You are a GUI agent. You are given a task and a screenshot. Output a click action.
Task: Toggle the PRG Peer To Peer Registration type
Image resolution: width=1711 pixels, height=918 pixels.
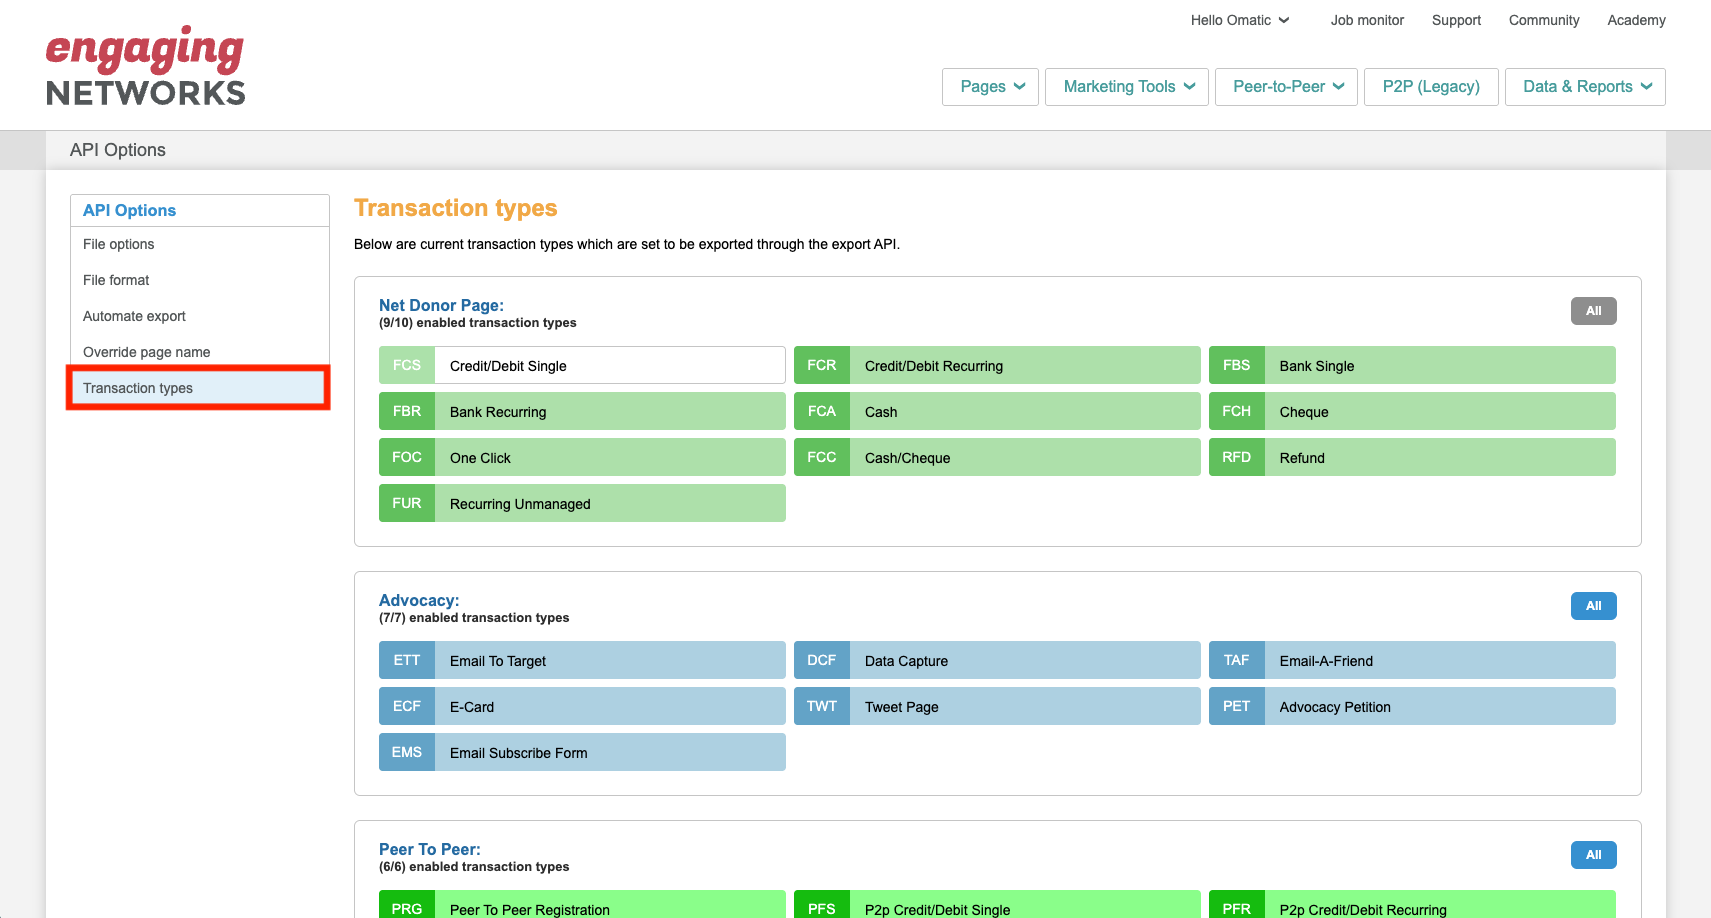click(582, 905)
